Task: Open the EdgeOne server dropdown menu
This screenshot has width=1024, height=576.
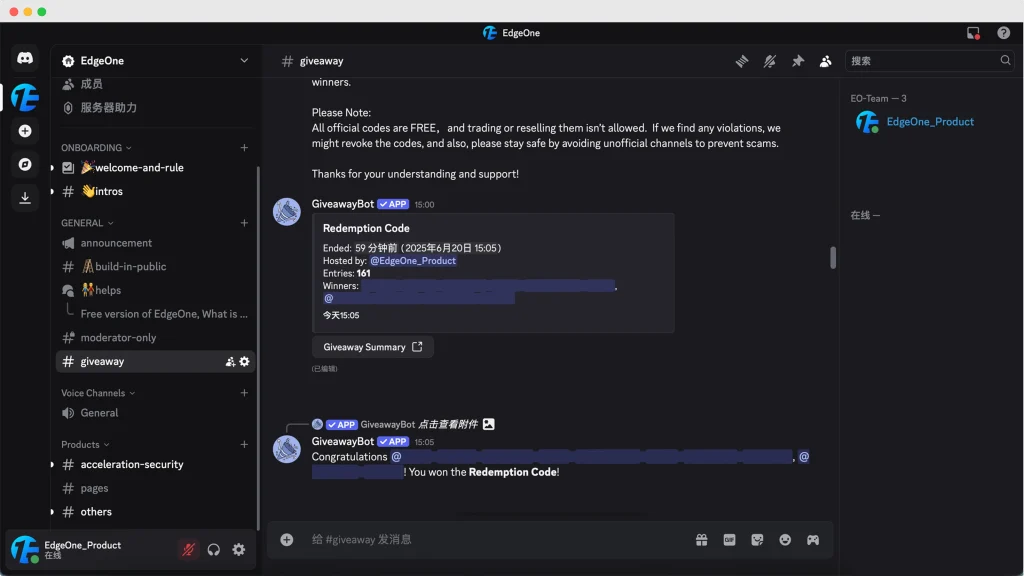Action: 244,61
